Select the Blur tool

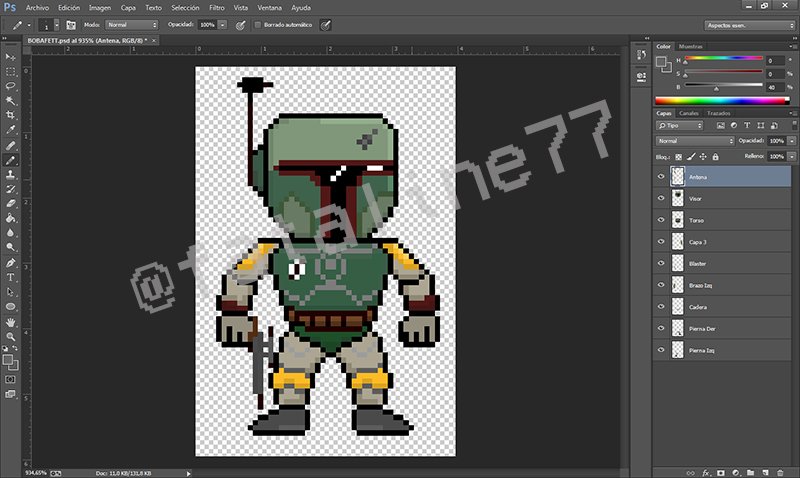click(x=10, y=233)
